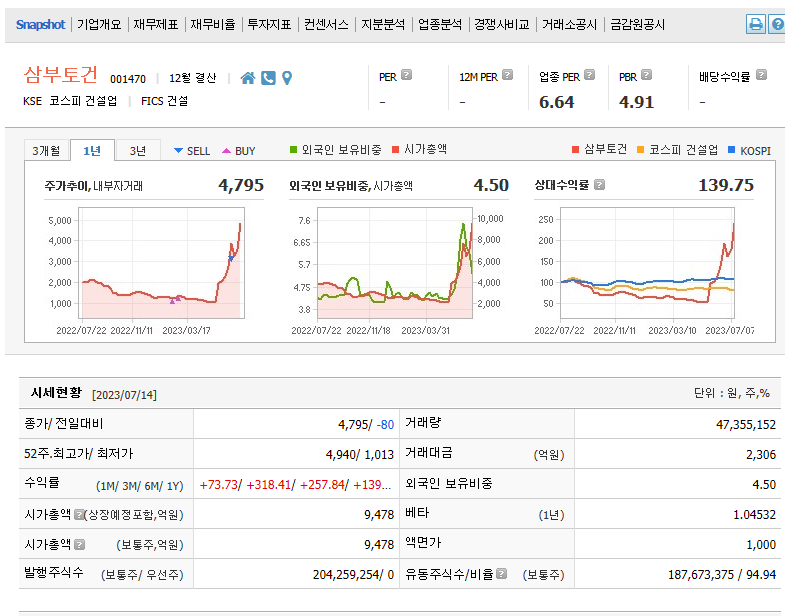
Task: Click the 삼부토건 company name
Action: [x=61, y=75]
